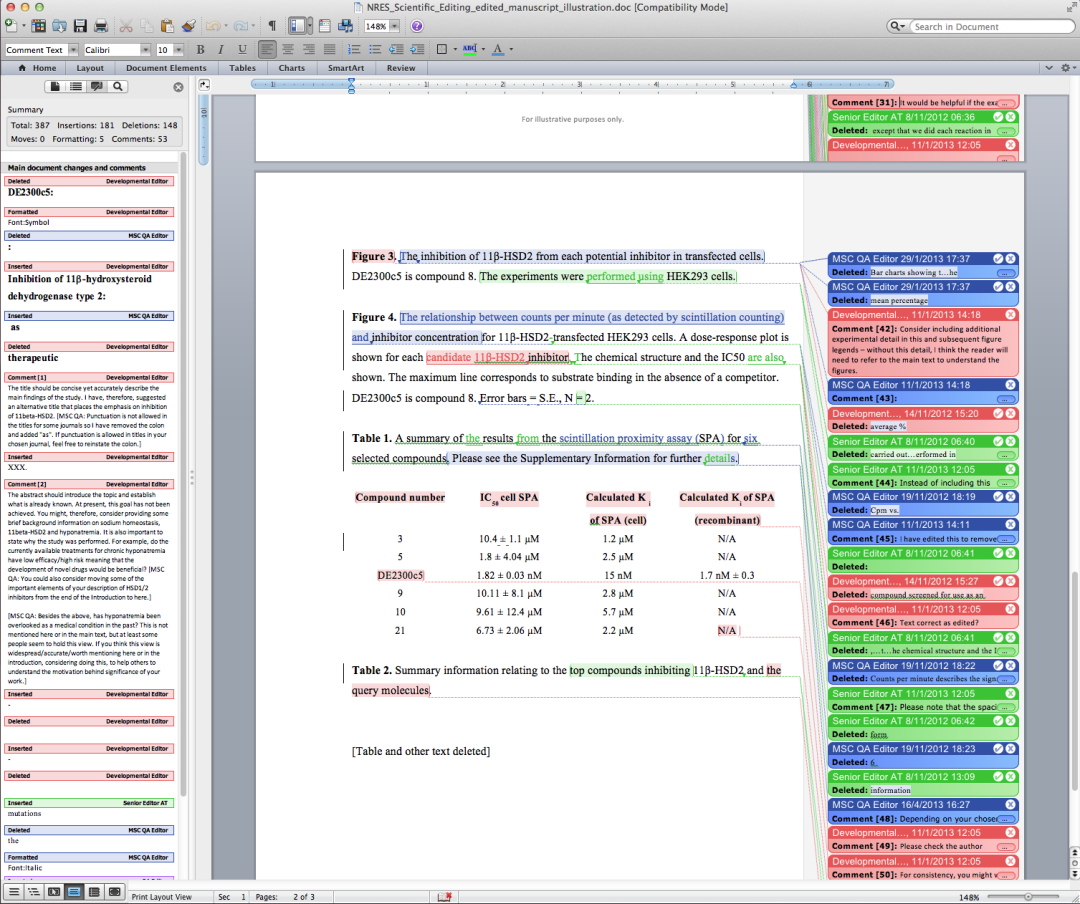1080x904 pixels.
Task: Click the ruler tab selector button
Action: click(x=204, y=85)
